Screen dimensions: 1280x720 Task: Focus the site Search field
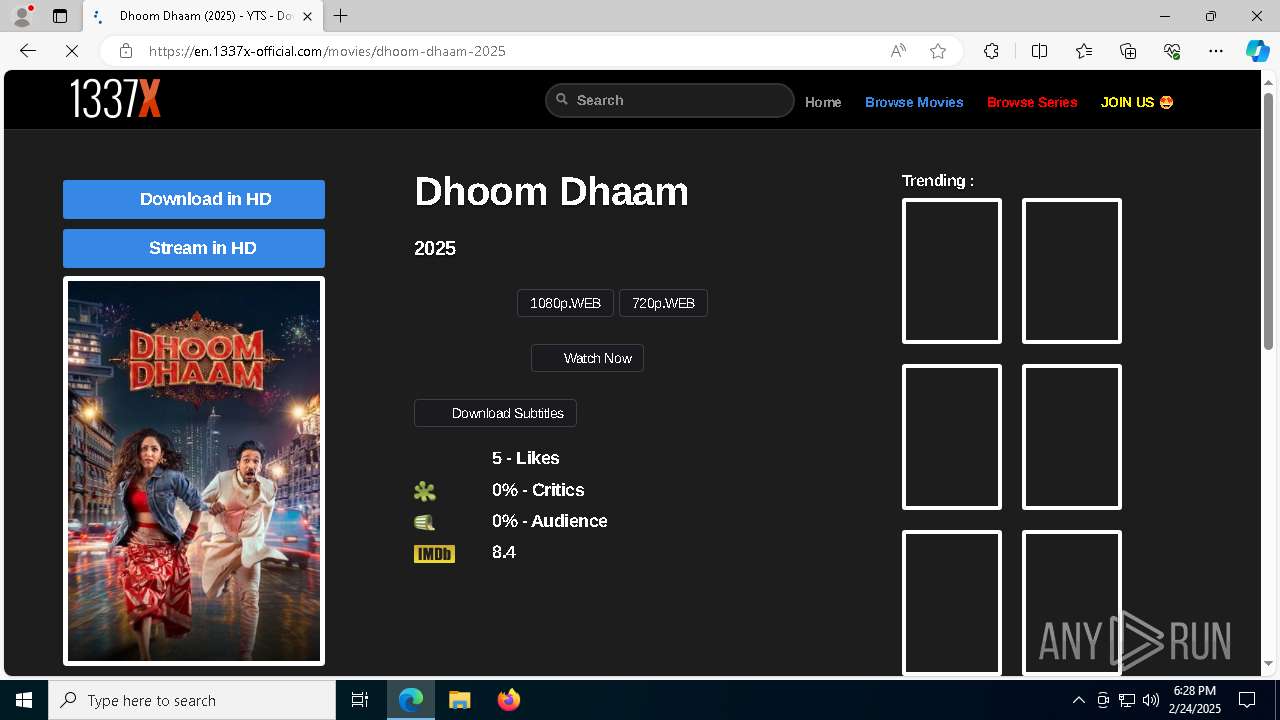[x=670, y=100]
